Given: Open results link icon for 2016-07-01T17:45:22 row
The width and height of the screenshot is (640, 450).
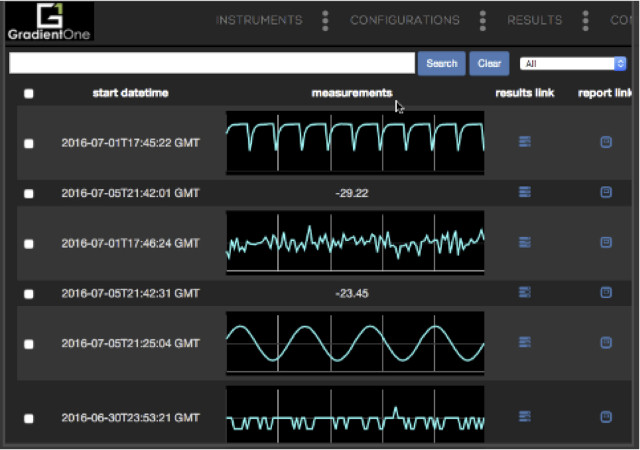Looking at the screenshot, I should click(525, 143).
